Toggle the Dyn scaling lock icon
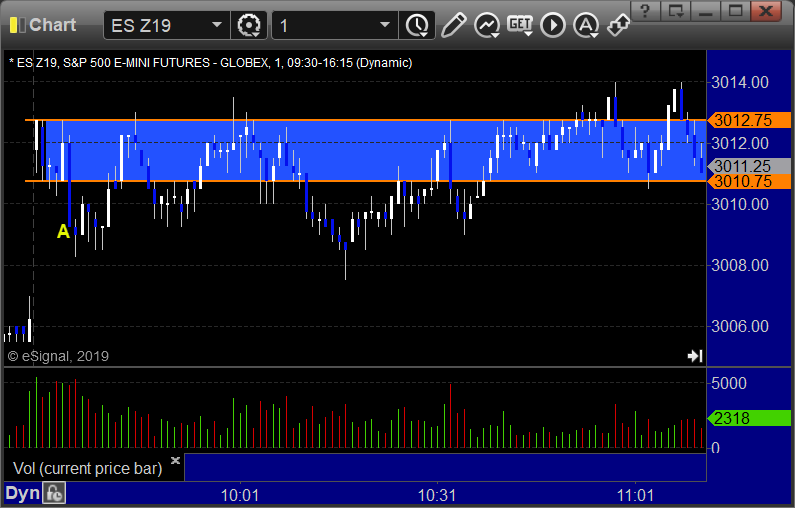795x508 pixels. 54,493
